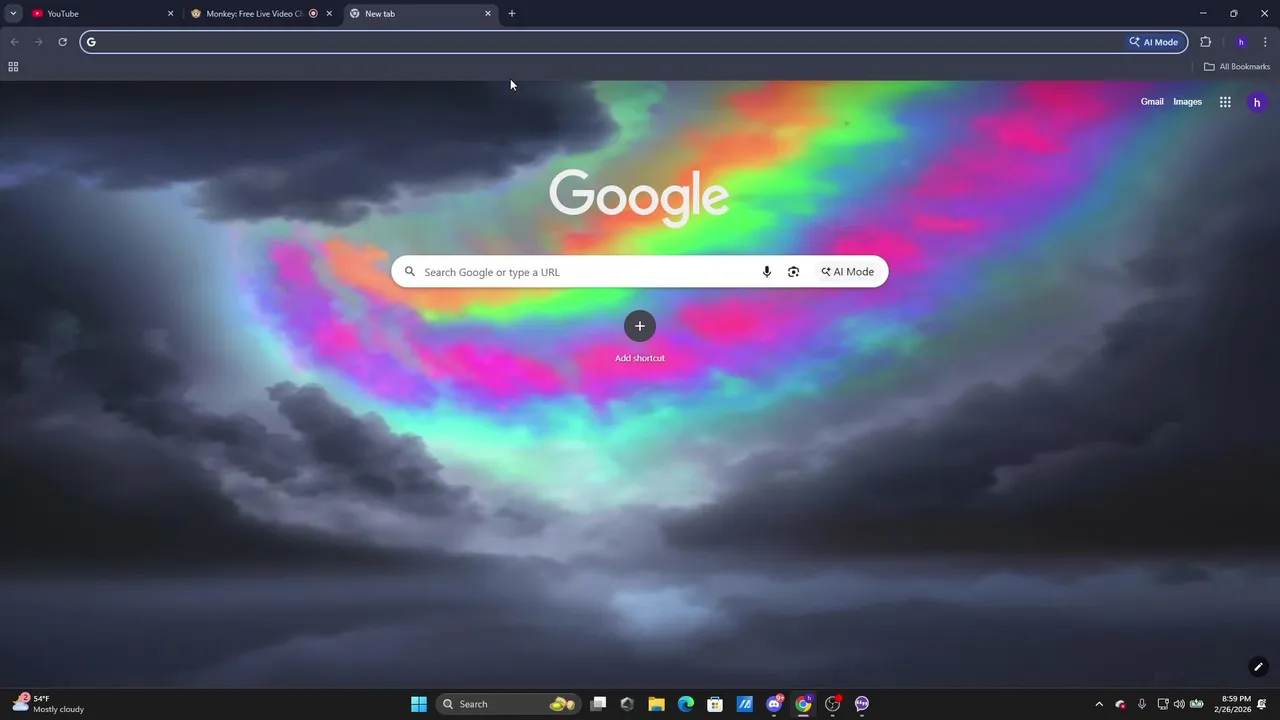Viewport: 1280px width, 720px height.
Task: Close the YouTube tab
Action: [x=170, y=14]
